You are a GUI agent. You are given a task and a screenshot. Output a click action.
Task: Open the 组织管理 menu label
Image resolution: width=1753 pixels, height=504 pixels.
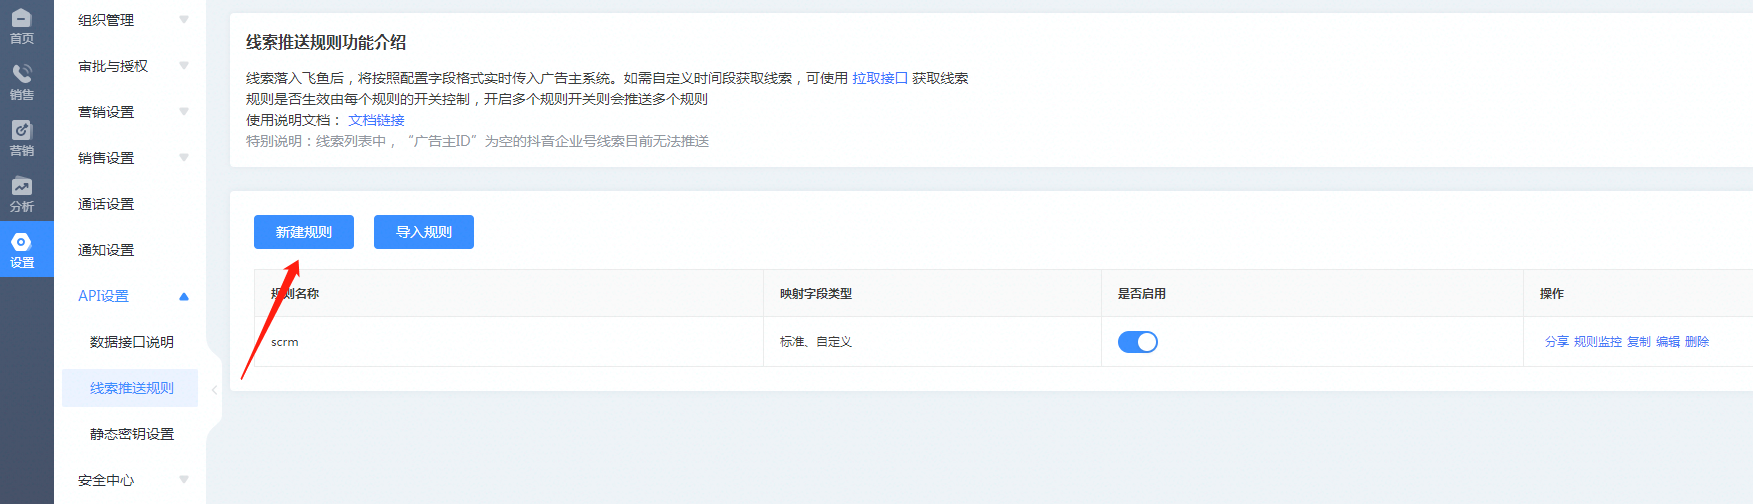point(106,20)
